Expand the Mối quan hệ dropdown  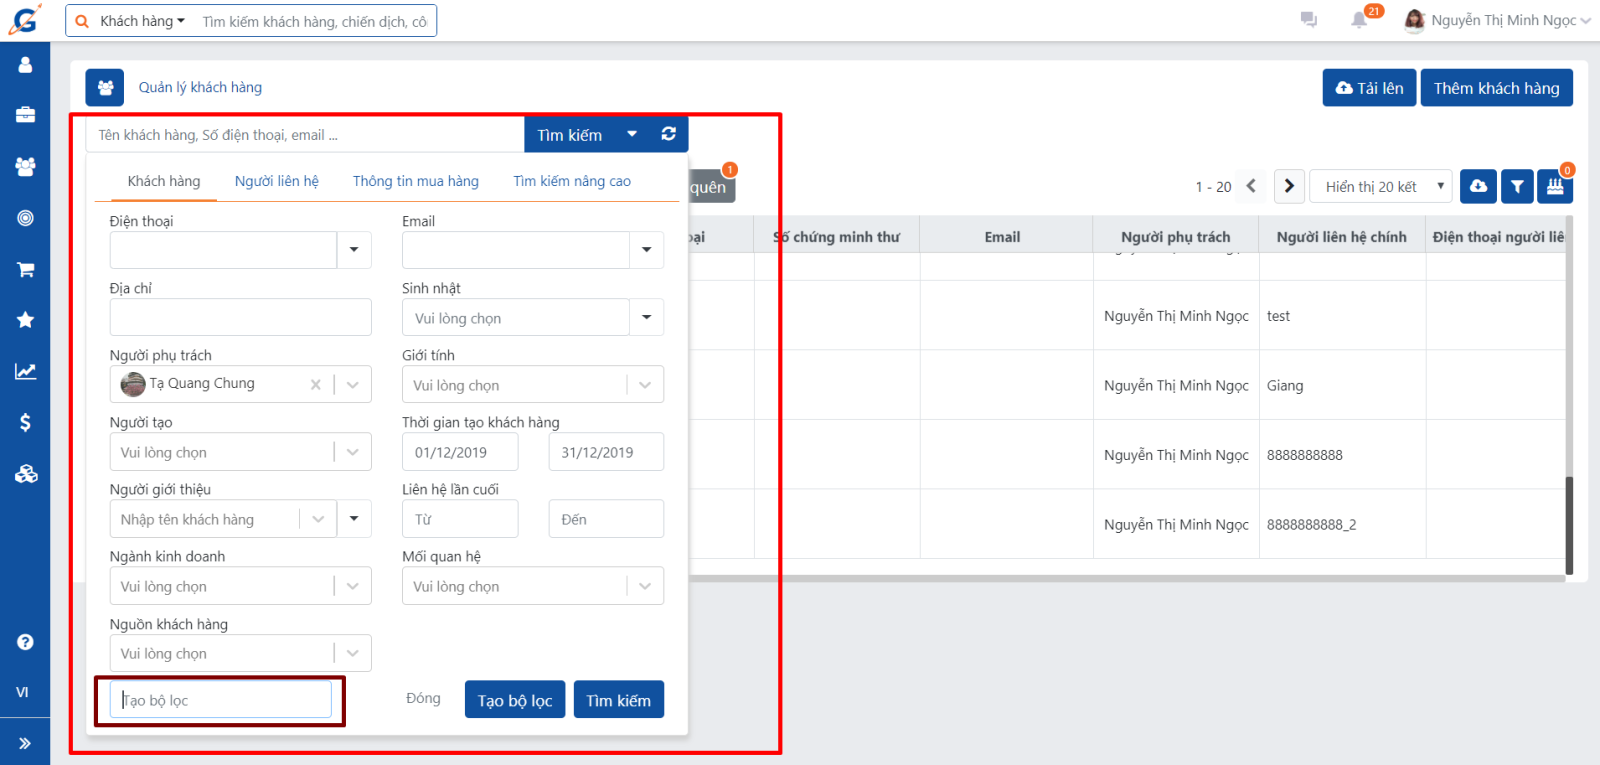(x=645, y=586)
